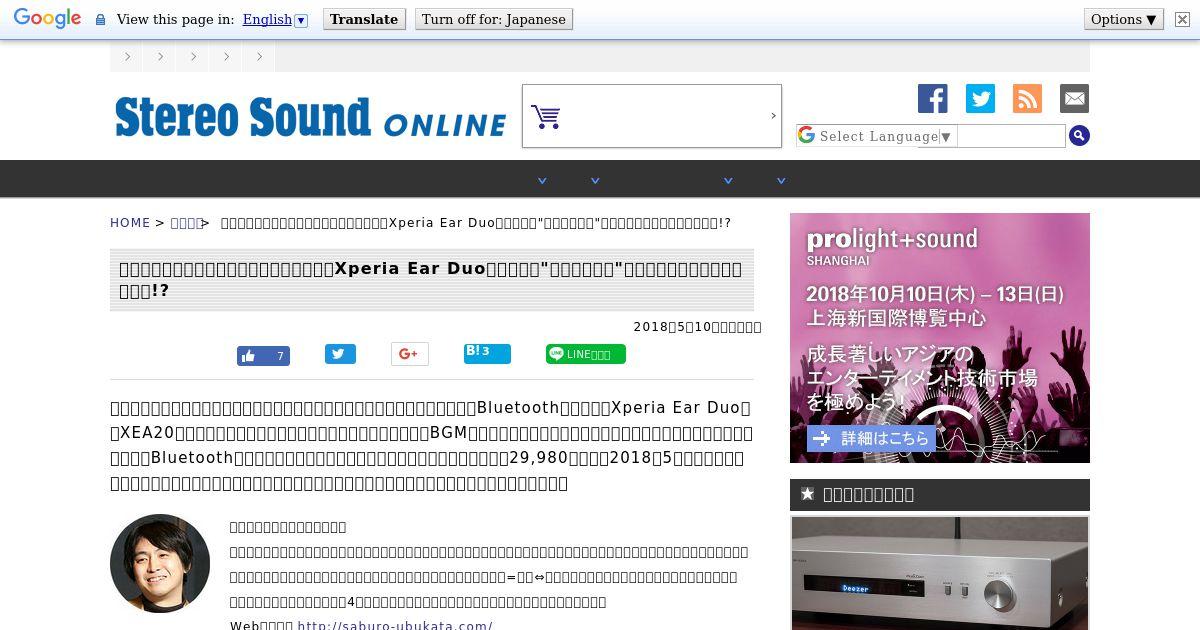Click the 2018 May 10 publish date
Screen dimensions: 1200x630
697,327
